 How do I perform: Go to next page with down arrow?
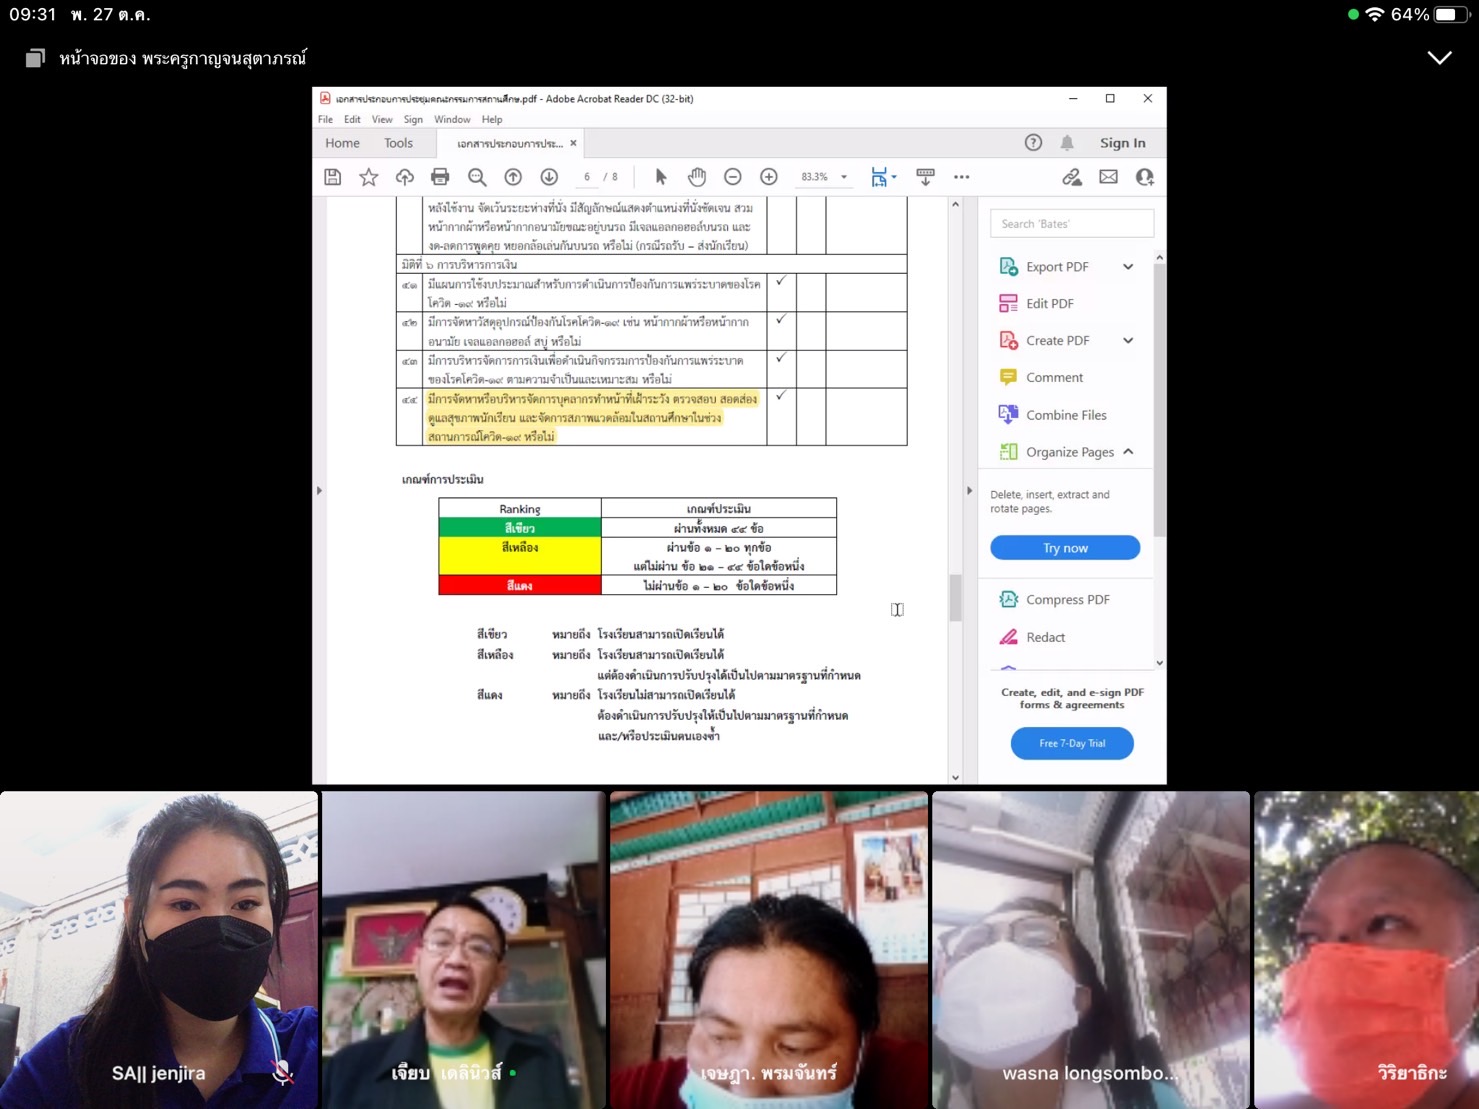pyautogui.click(x=549, y=177)
